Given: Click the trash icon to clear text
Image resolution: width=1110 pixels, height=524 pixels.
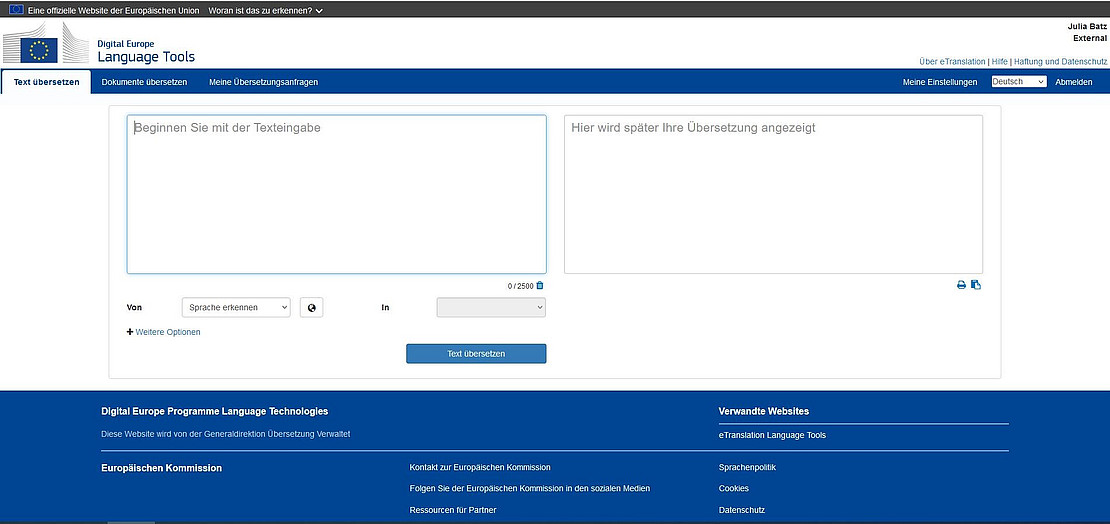Looking at the screenshot, I should pyautogui.click(x=540, y=286).
